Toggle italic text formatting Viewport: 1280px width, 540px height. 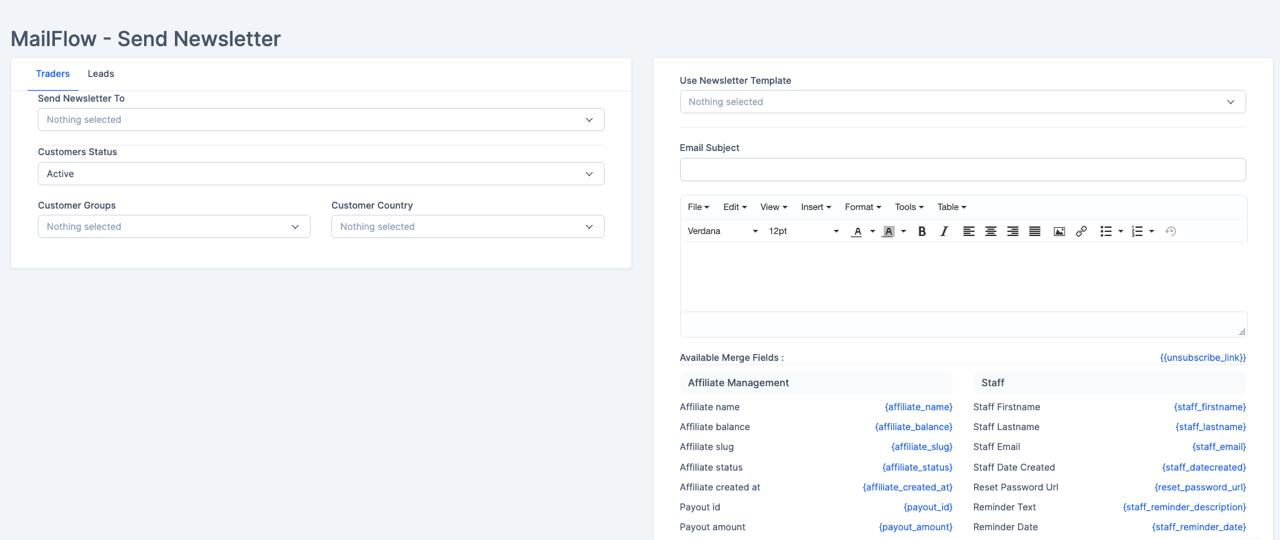tap(943, 231)
